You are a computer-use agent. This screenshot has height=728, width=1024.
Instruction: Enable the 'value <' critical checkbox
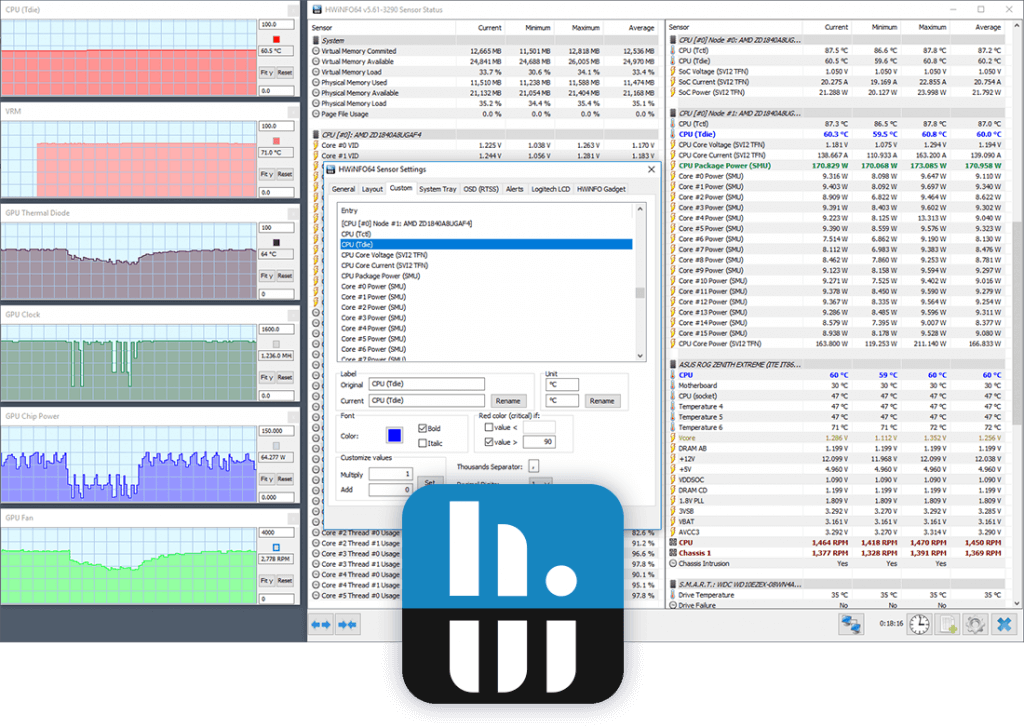click(x=489, y=427)
